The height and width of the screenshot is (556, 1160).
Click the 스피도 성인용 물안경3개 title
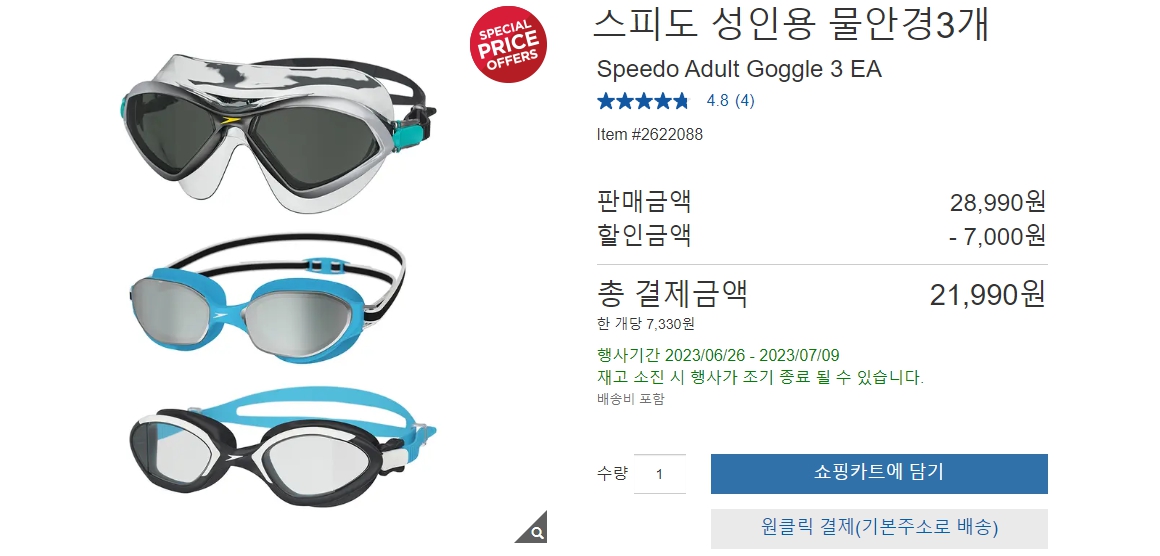click(791, 26)
